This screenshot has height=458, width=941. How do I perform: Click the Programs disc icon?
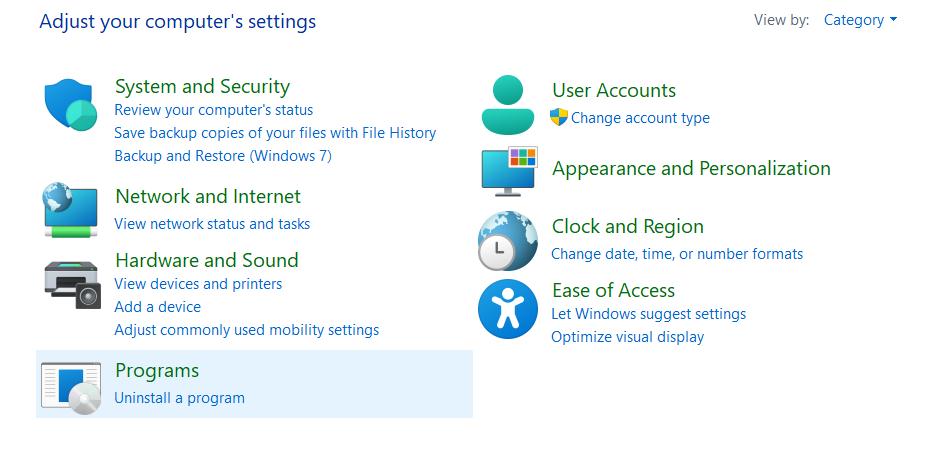pyautogui.click(x=71, y=388)
